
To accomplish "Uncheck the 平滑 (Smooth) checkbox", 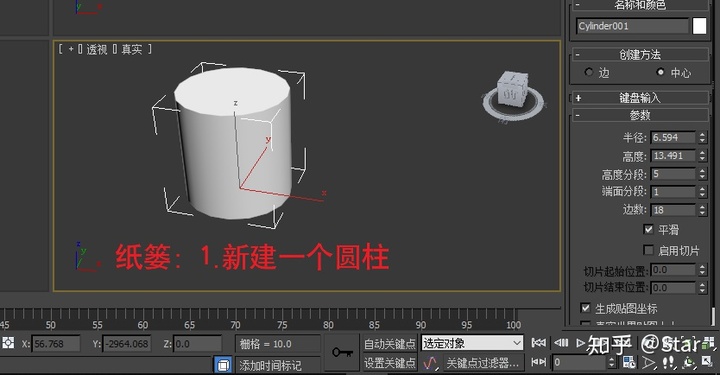I will [x=648, y=229].
